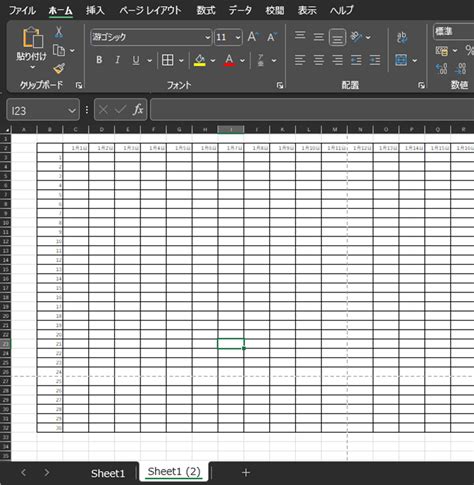The width and height of the screenshot is (474, 485).
Task: Open the Alignment group dialog launcher
Action: coord(421,86)
